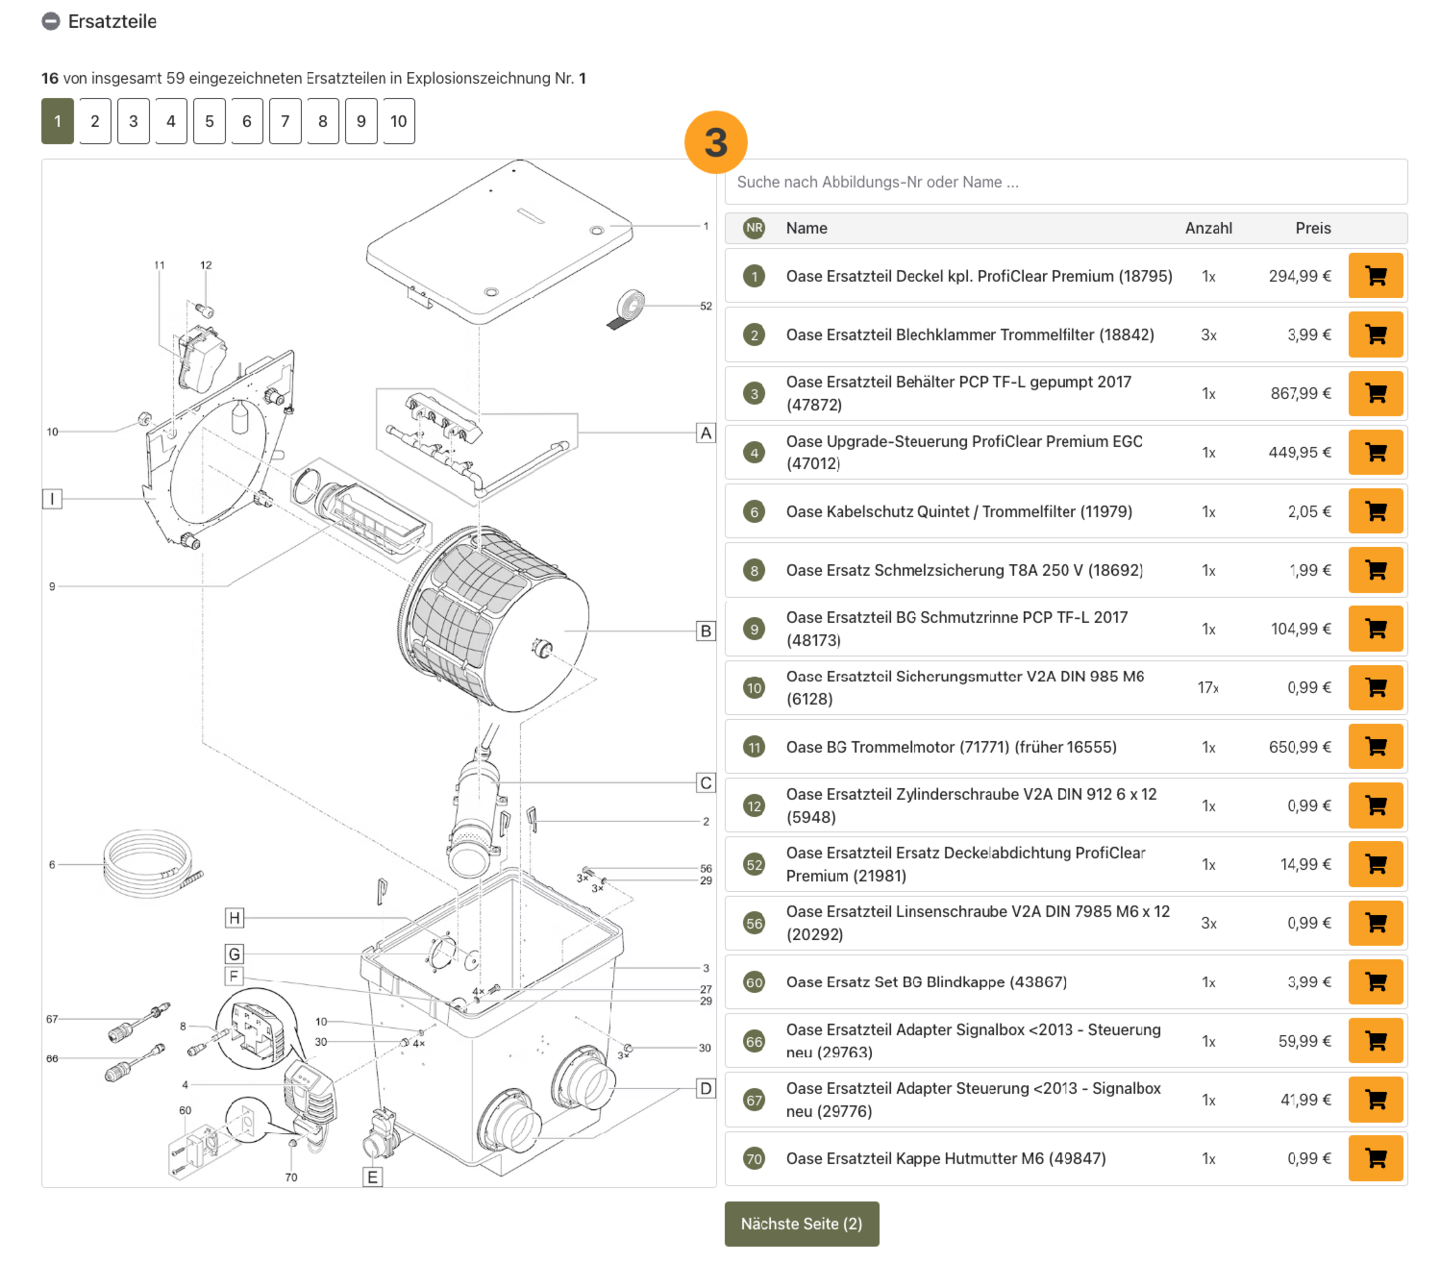Click the number 52 badge in parts list

tap(754, 865)
